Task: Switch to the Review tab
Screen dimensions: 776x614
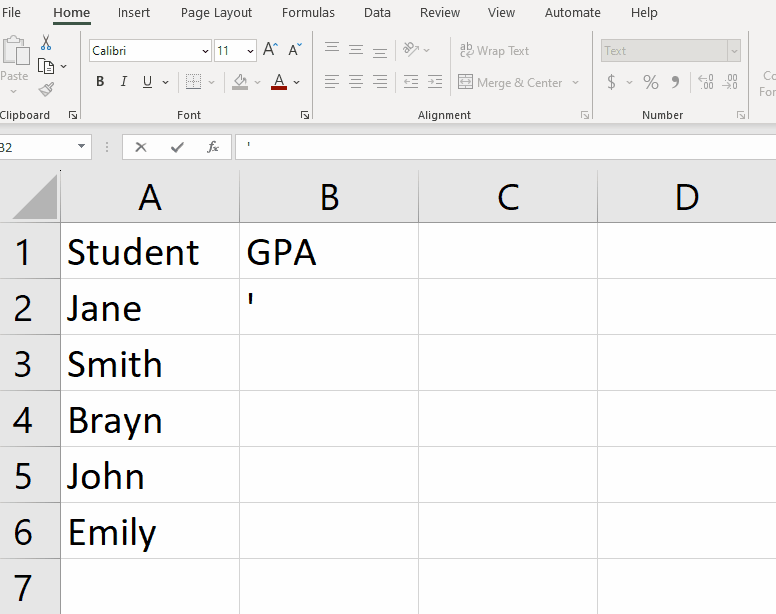Action: 439,12
